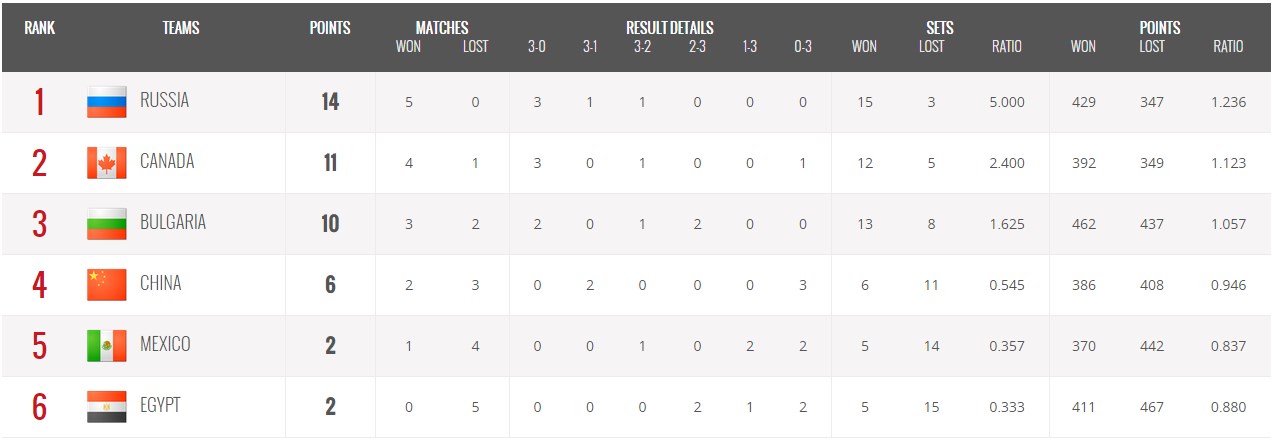Click the Bulgaria flag icon
This screenshot has height=441, width=1284.
coord(107,224)
